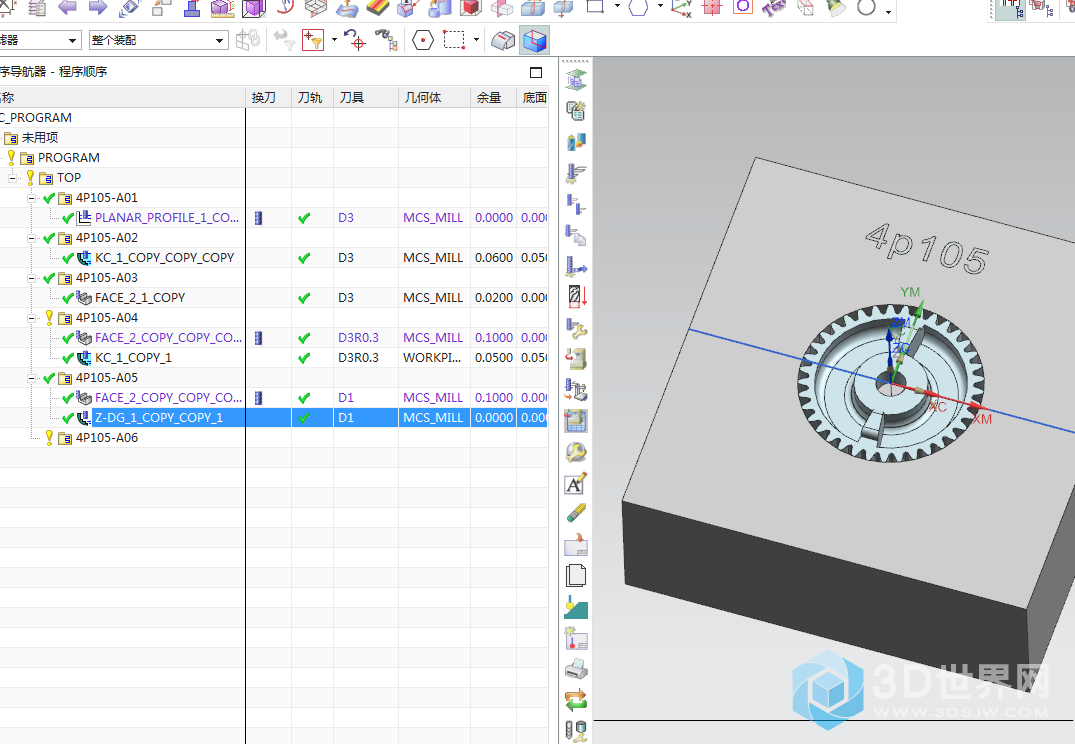The width and height of the screenshot is (1075, 744).
Task: Click the 刀轨 column header
Action: (x=313, y=97)
